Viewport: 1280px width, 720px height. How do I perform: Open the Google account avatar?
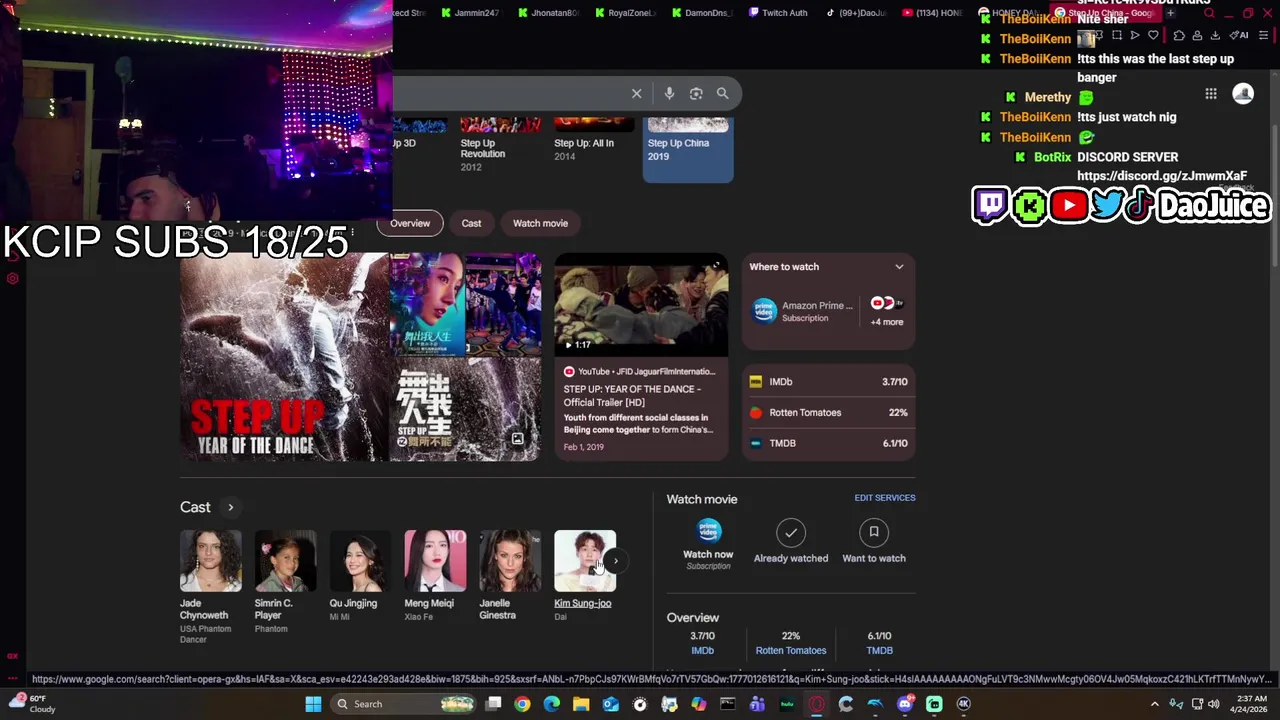point(1243,94)
